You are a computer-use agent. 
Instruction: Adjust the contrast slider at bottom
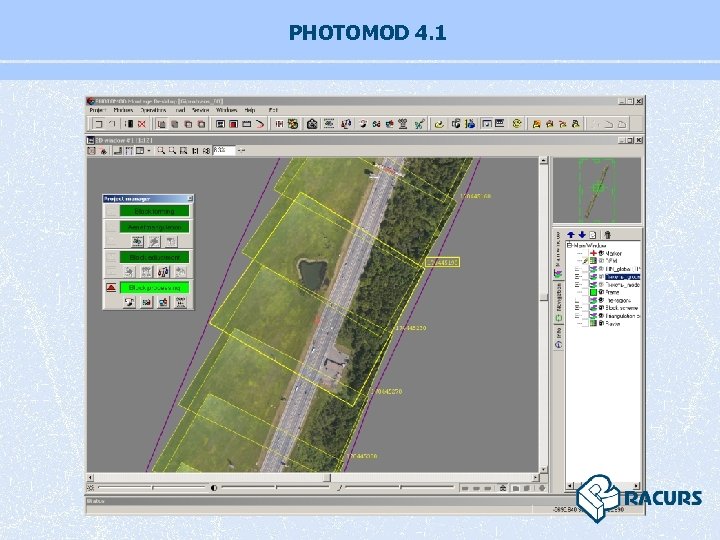tap(276, 488)
